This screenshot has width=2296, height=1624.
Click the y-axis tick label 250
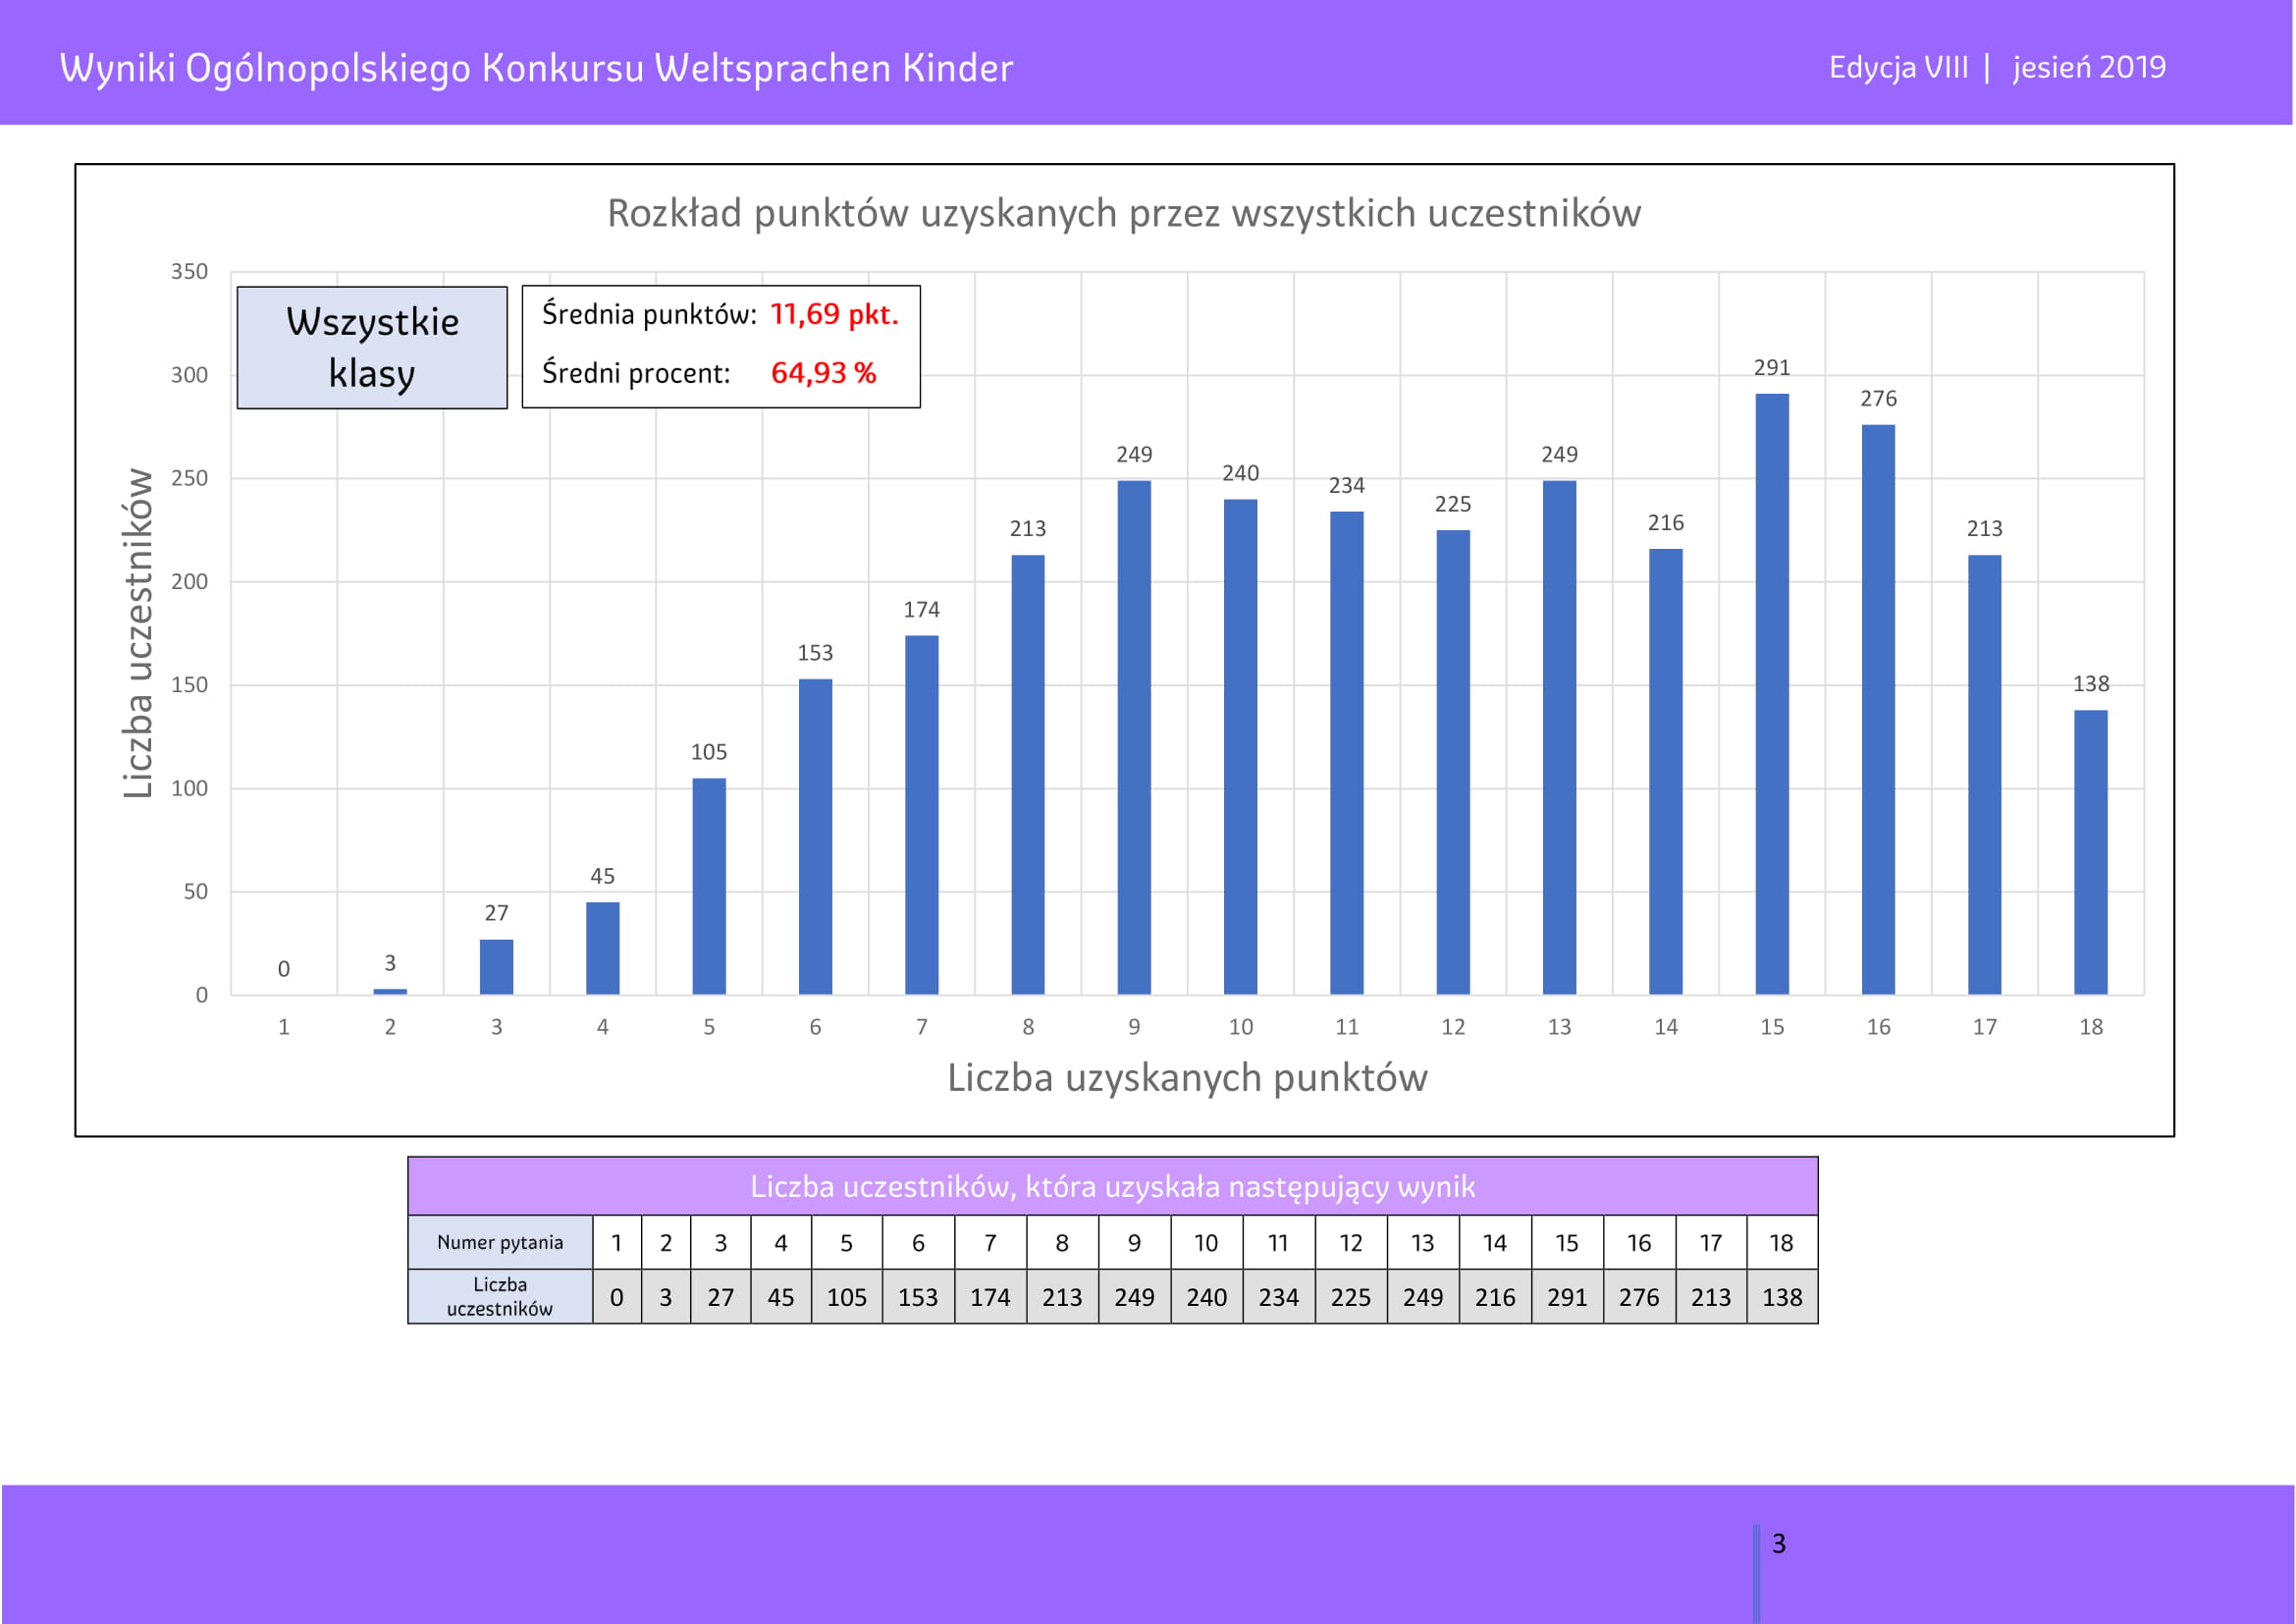tap(189, 478)
